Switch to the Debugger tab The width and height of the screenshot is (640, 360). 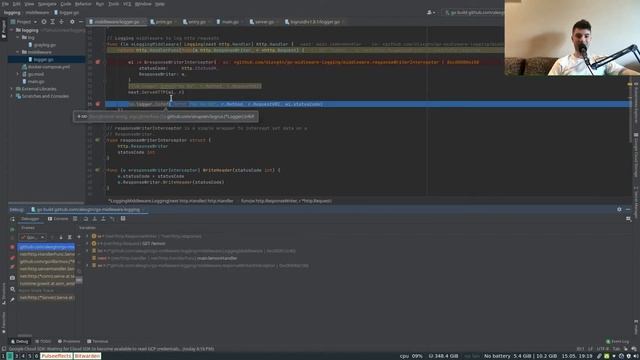(30, 219)
